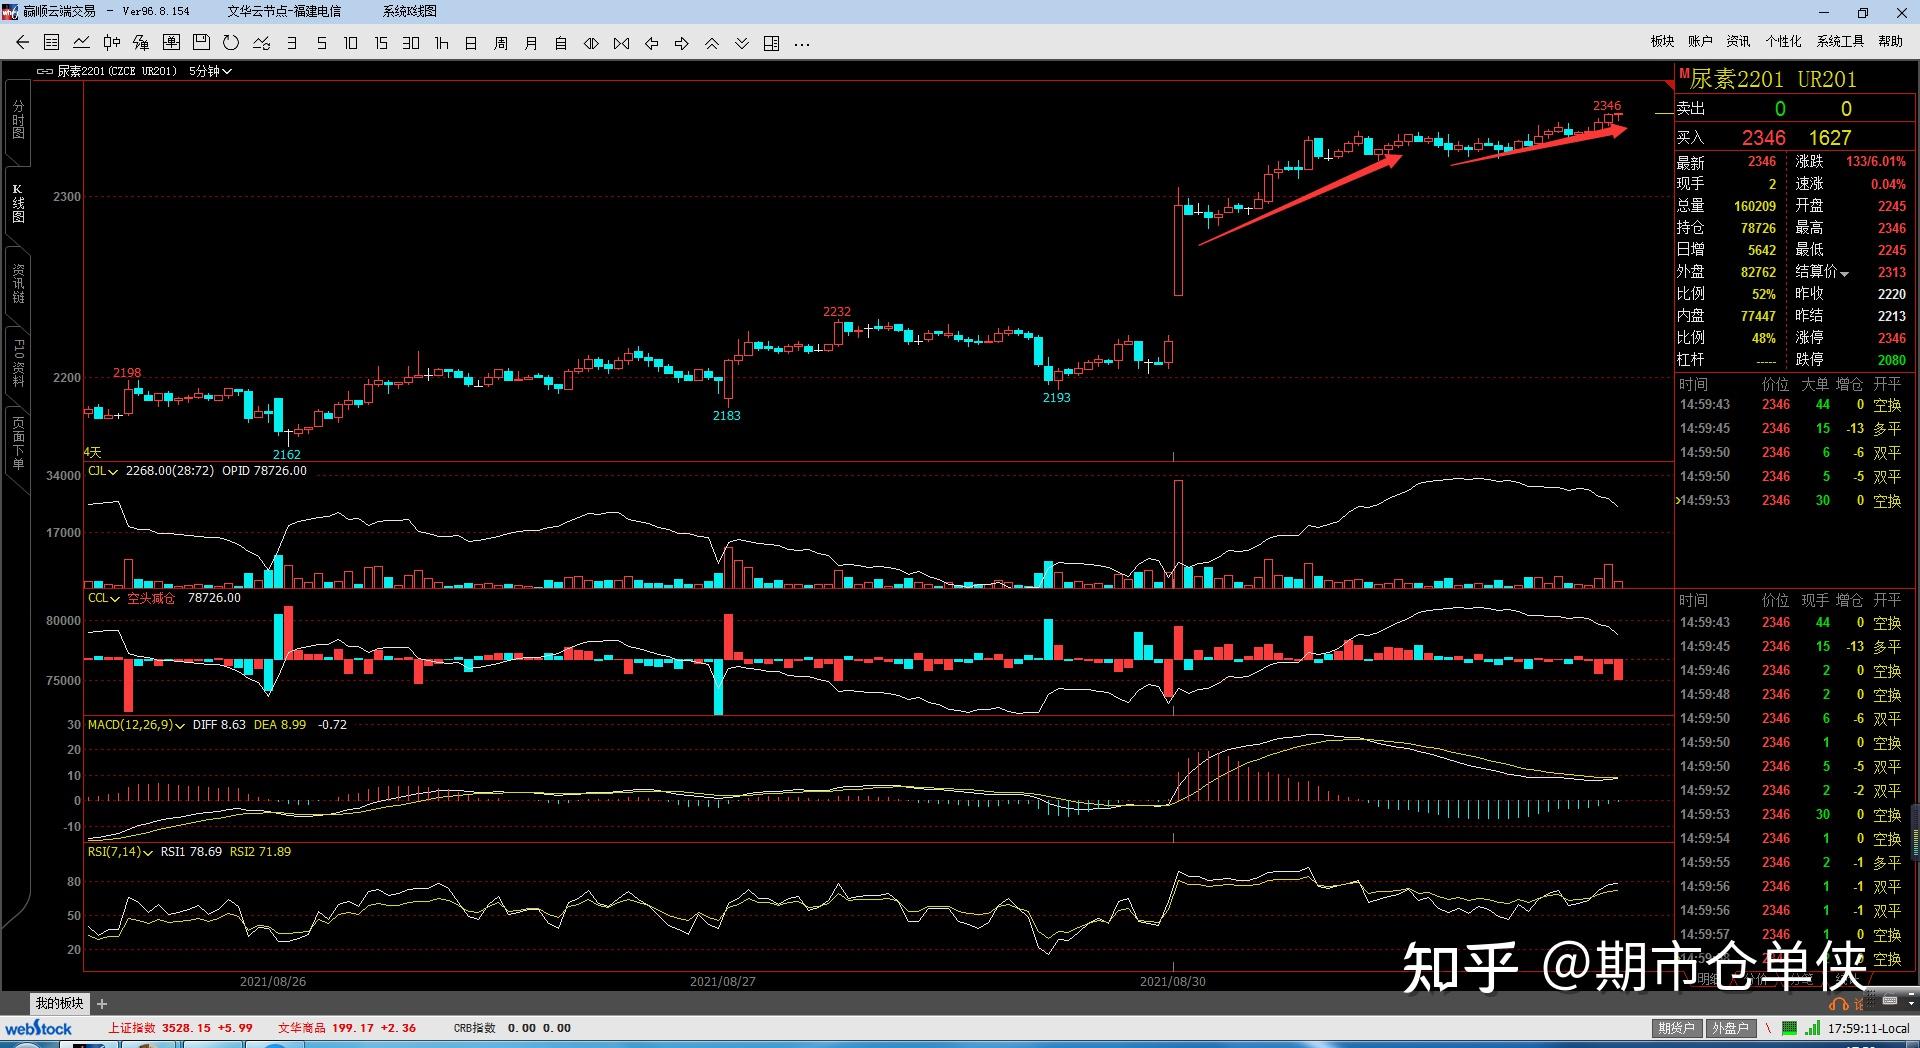Viewport: 1920px width, 1048px height.
Task: Open the 系统工具 menu
Action: pyautogui.click(x=1840, y=41)
